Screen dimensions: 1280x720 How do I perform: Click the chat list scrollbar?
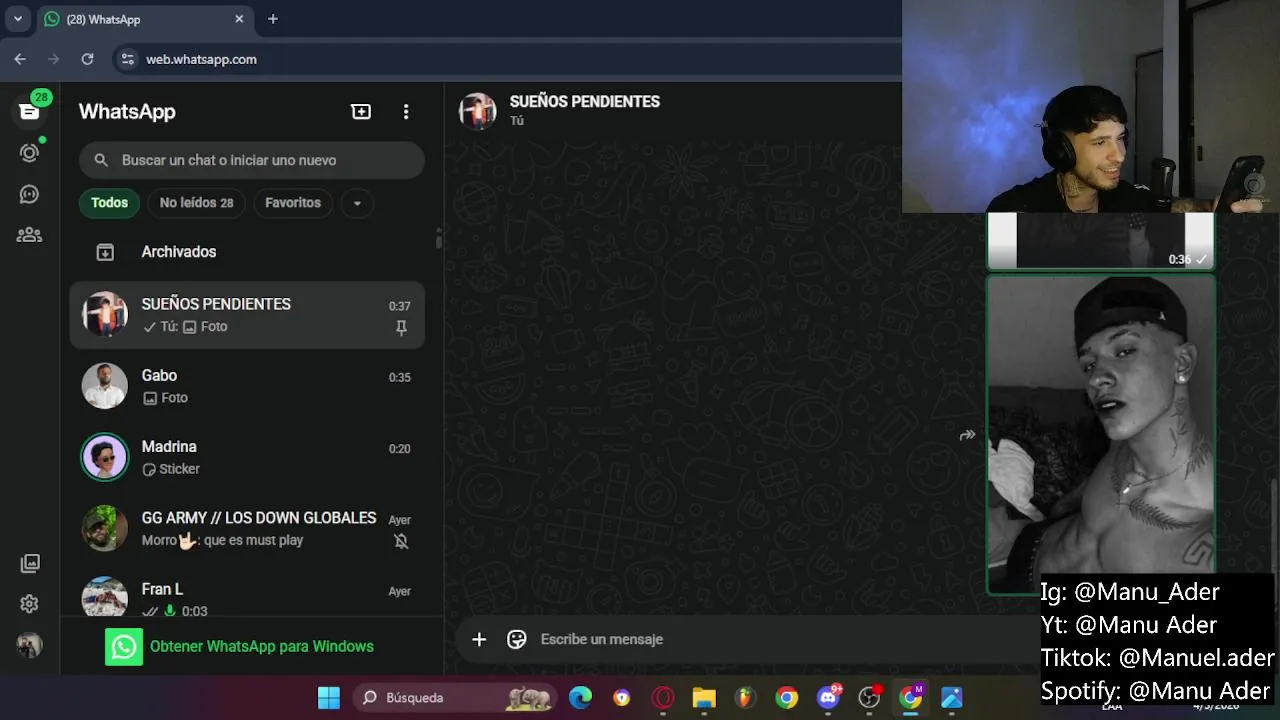pyautogui.click(x=439, y=240)
